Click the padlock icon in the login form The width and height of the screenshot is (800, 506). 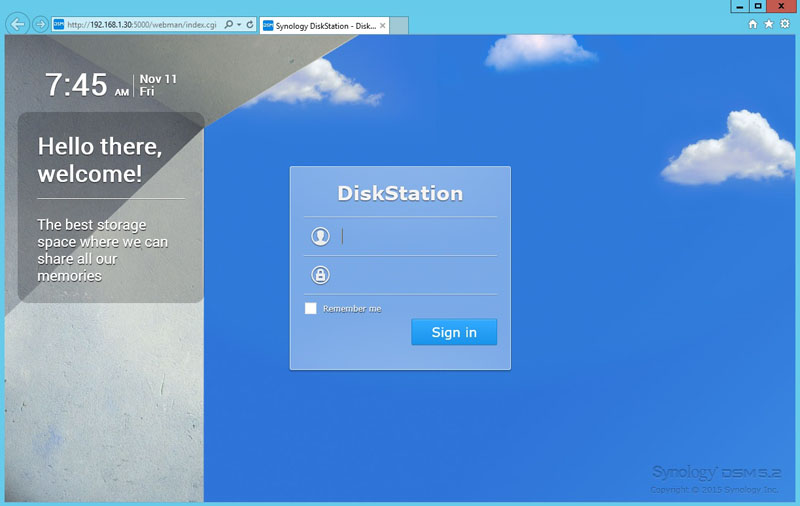click(x=320, y=275)
